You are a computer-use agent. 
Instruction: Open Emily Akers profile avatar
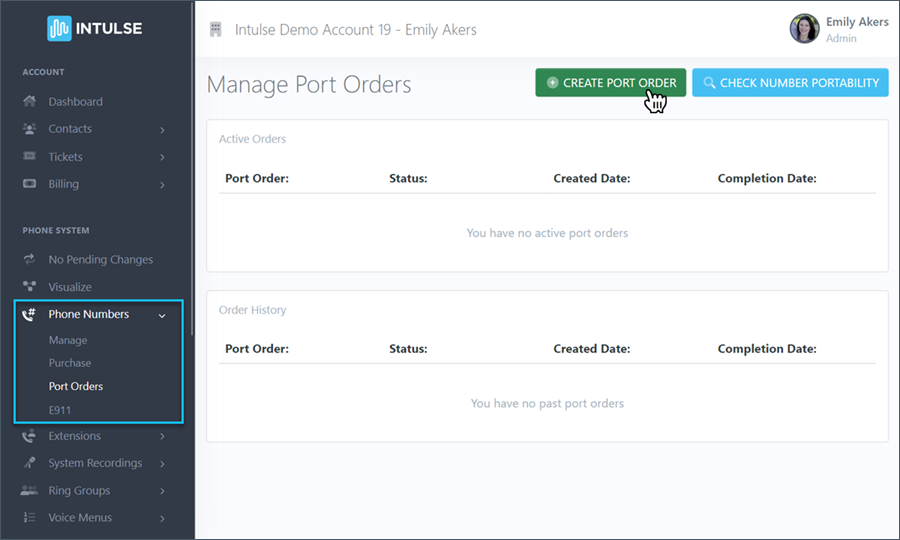(804, 29)
